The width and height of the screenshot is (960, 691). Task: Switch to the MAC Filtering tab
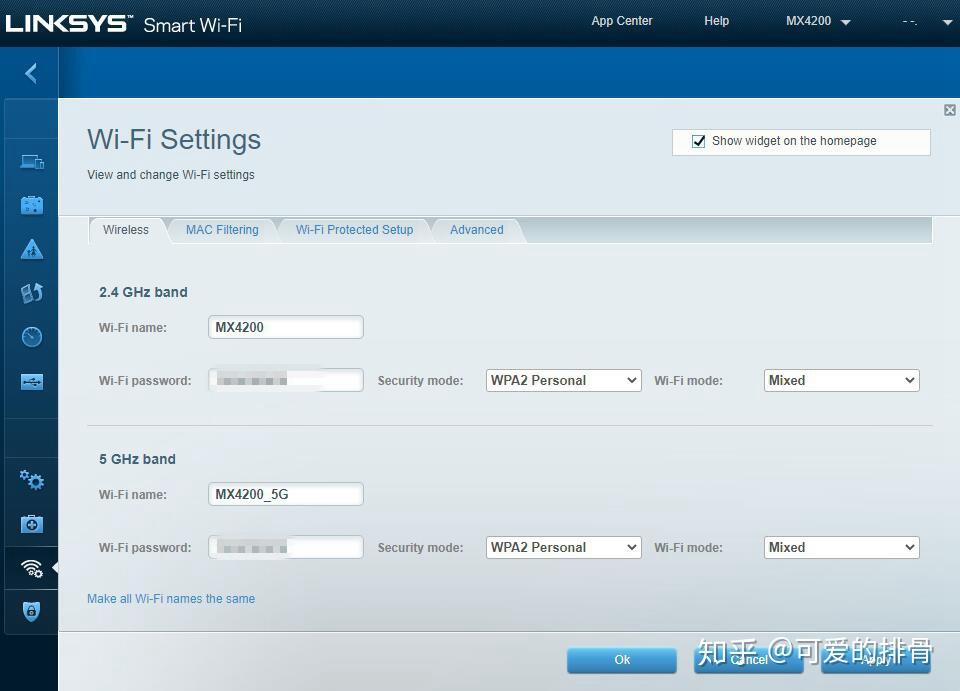222,230
